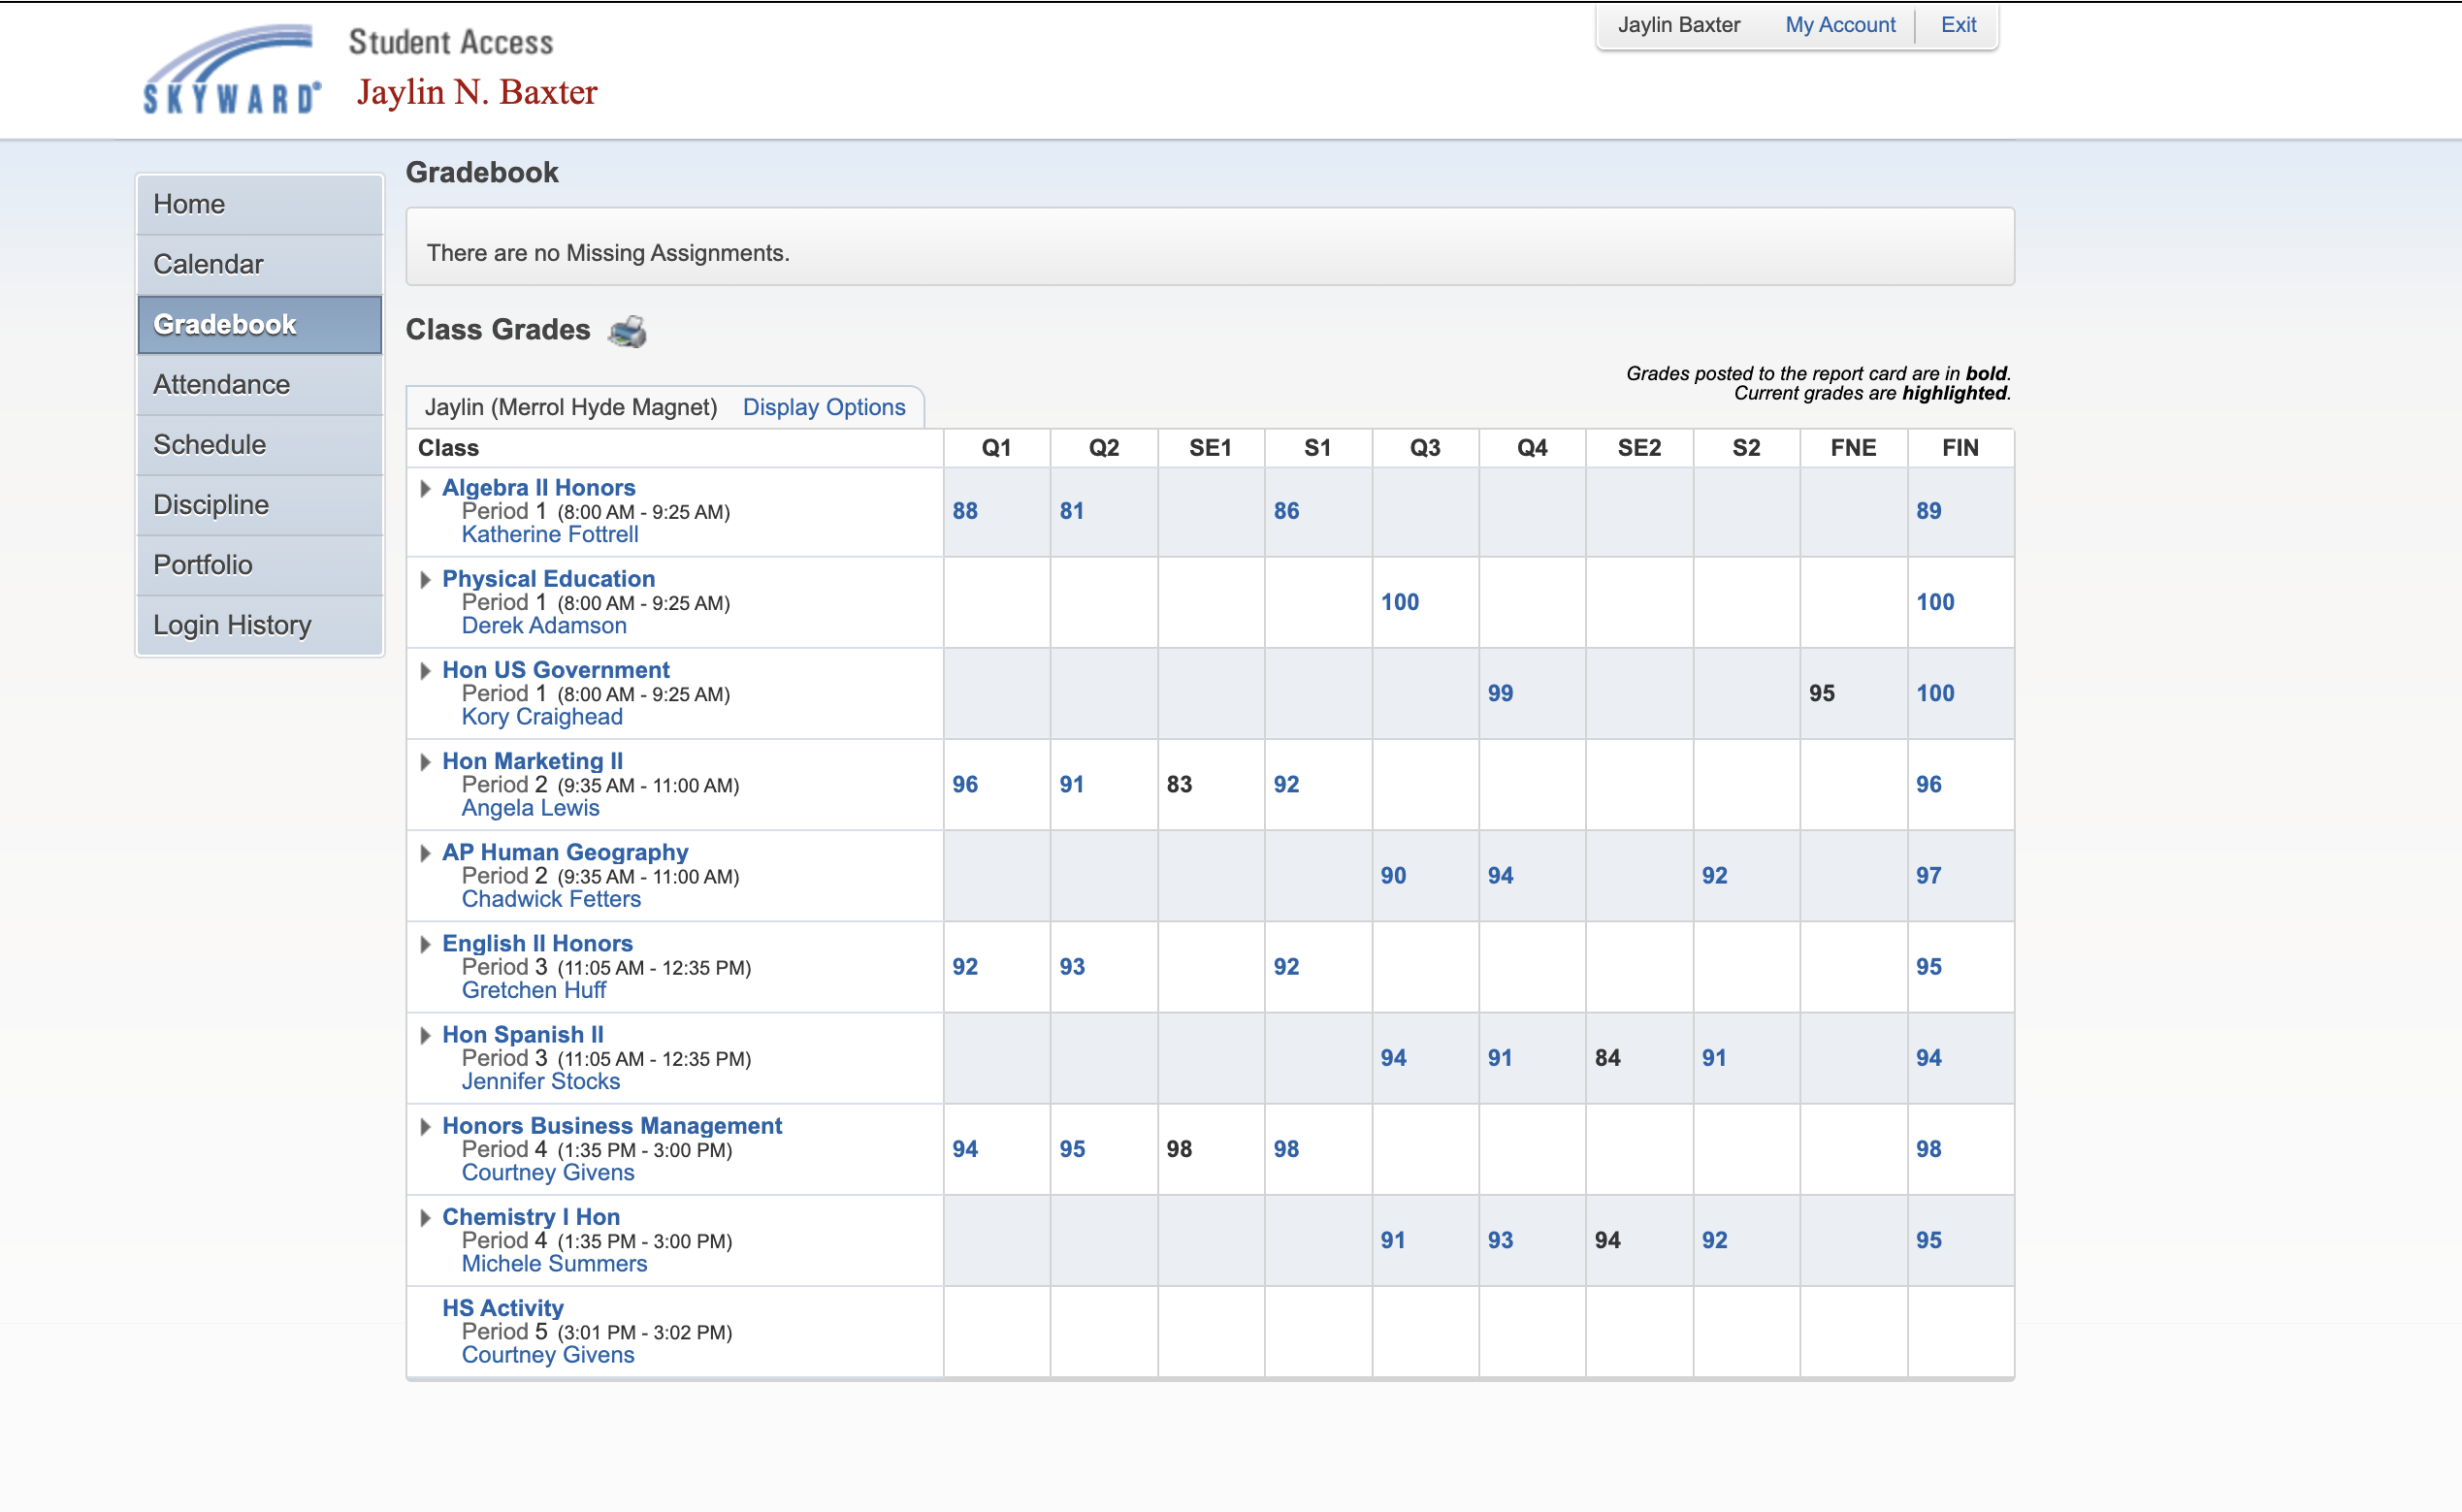Open the AP Human Geography class link
The width and height of the screenshot is (2462, 1512).
[565, 852]
